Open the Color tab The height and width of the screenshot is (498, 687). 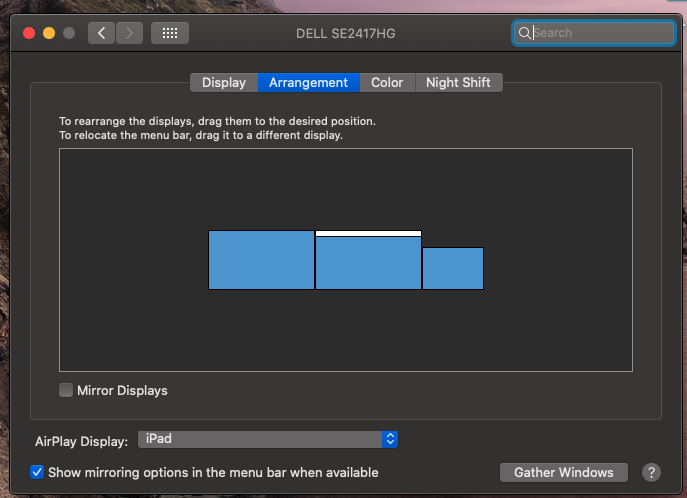coord(387,83)
